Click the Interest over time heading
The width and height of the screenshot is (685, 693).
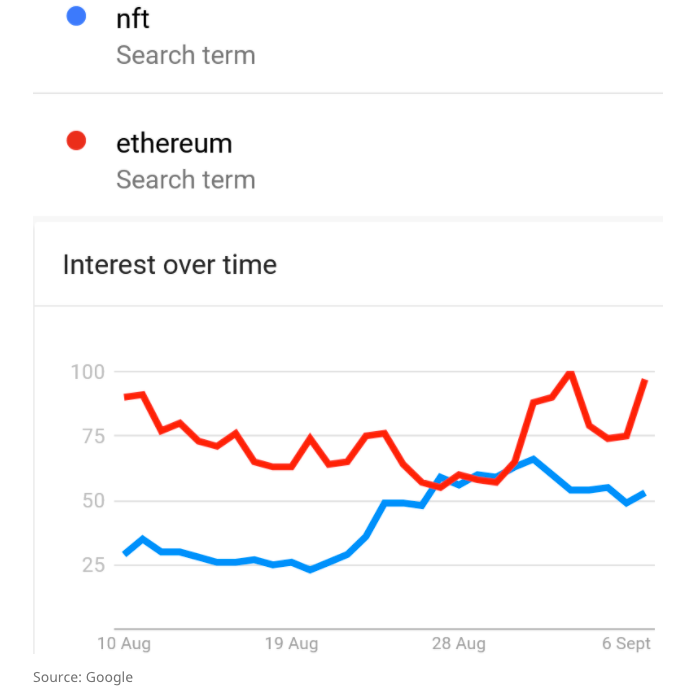[x=169, y=265]
